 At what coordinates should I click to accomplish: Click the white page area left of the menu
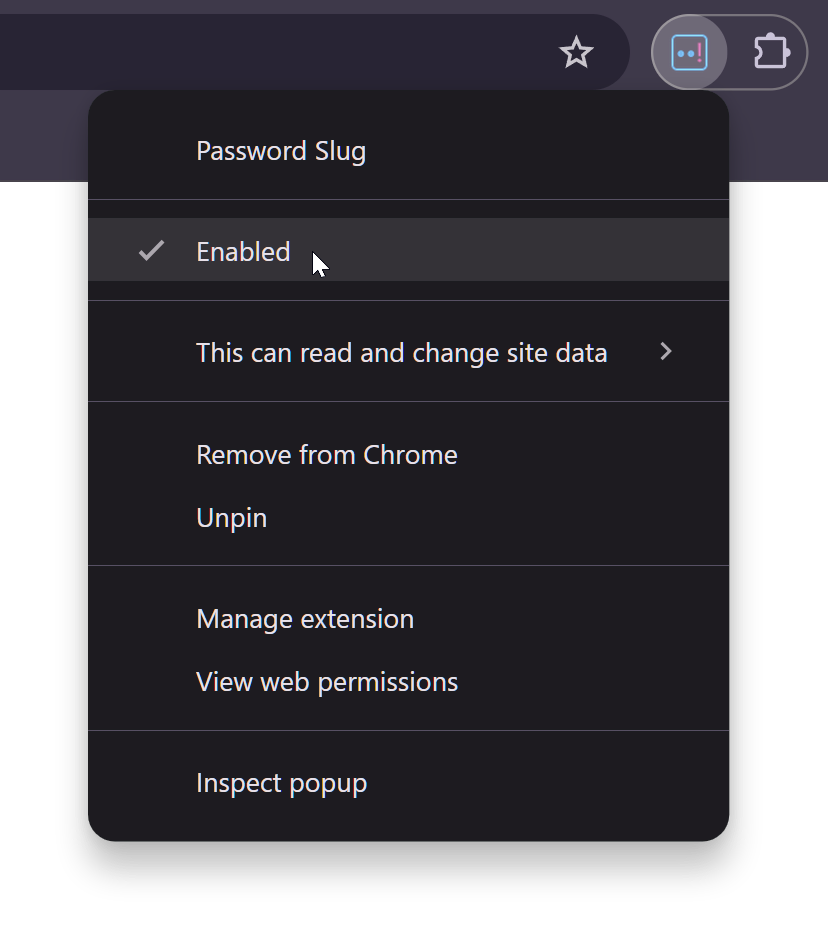(42, 500)
